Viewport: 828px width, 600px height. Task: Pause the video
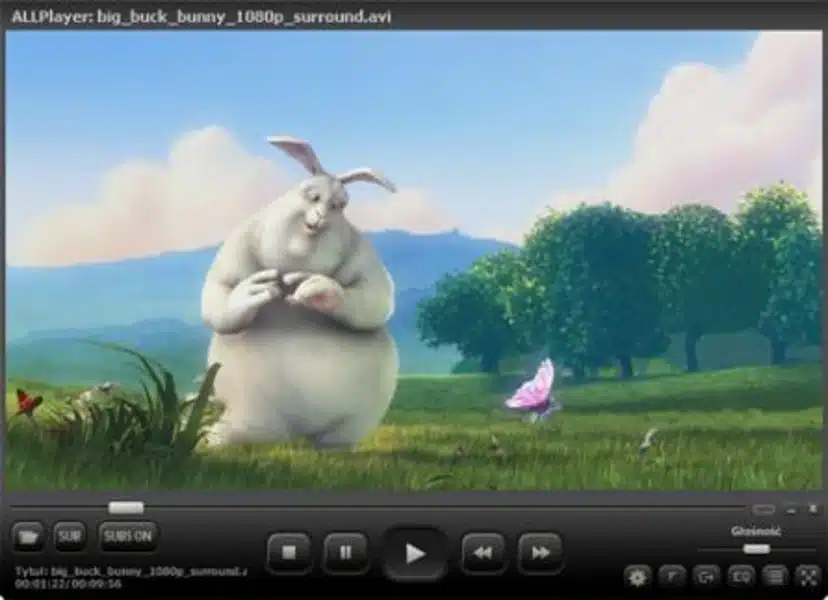(x=345, y=552)
